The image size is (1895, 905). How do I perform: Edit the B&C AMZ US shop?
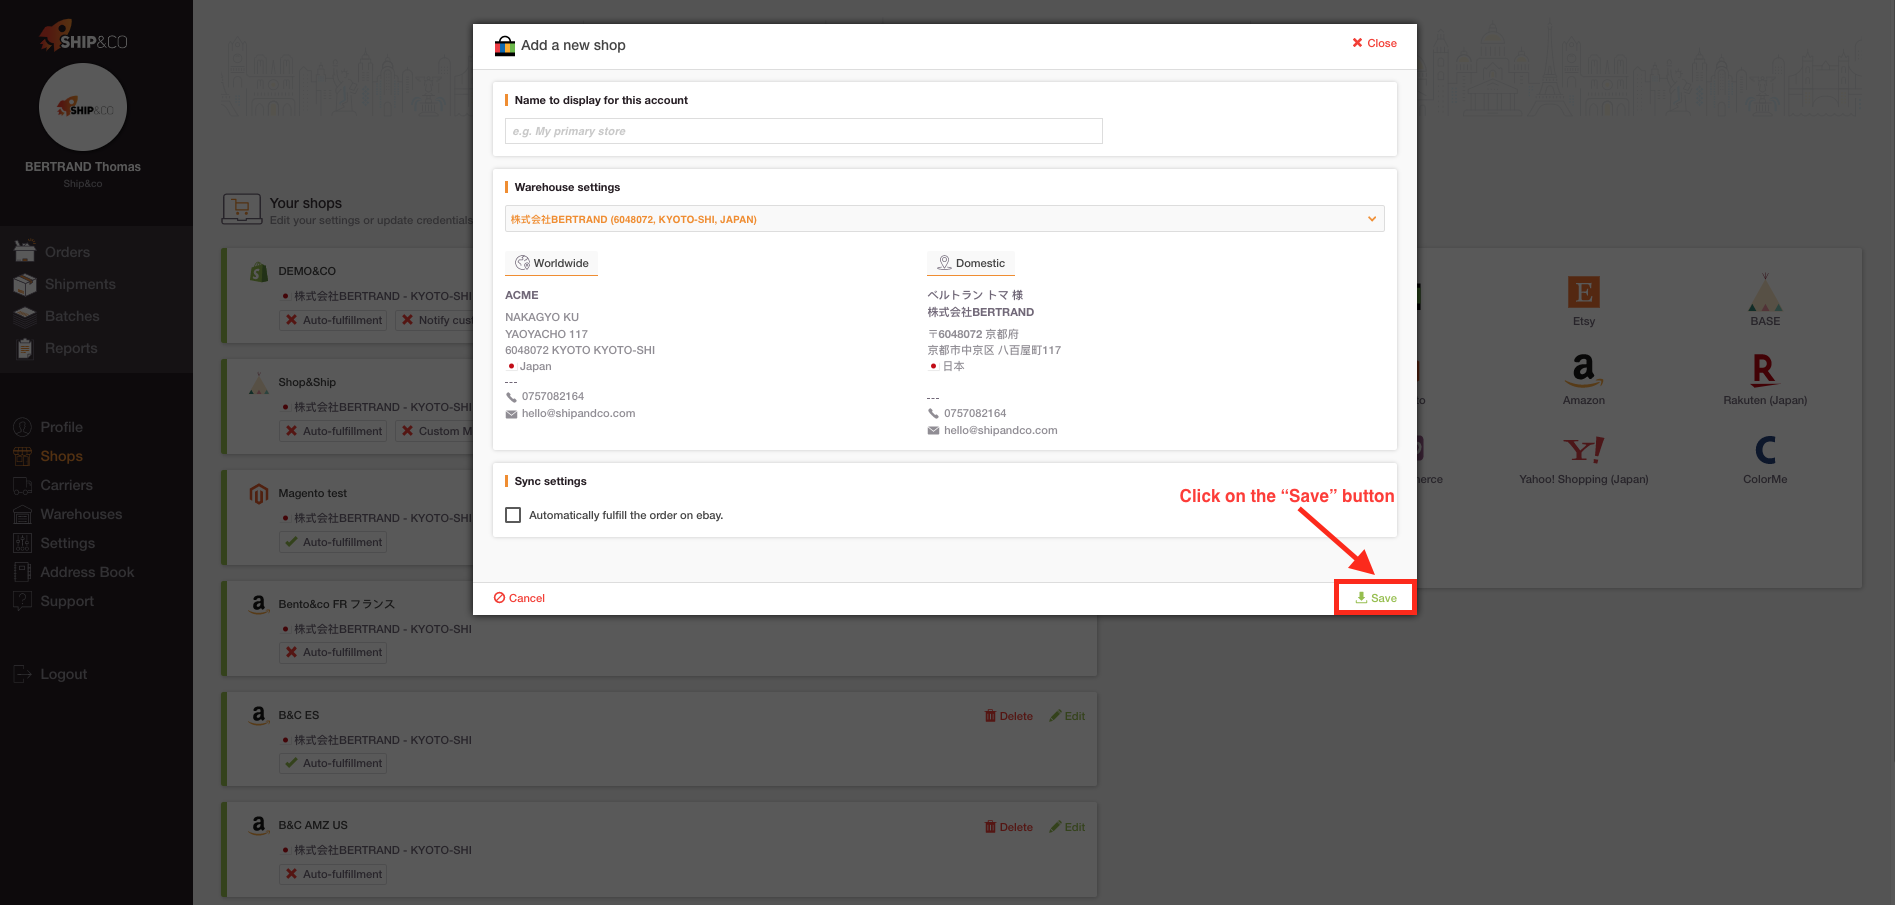1067,827
